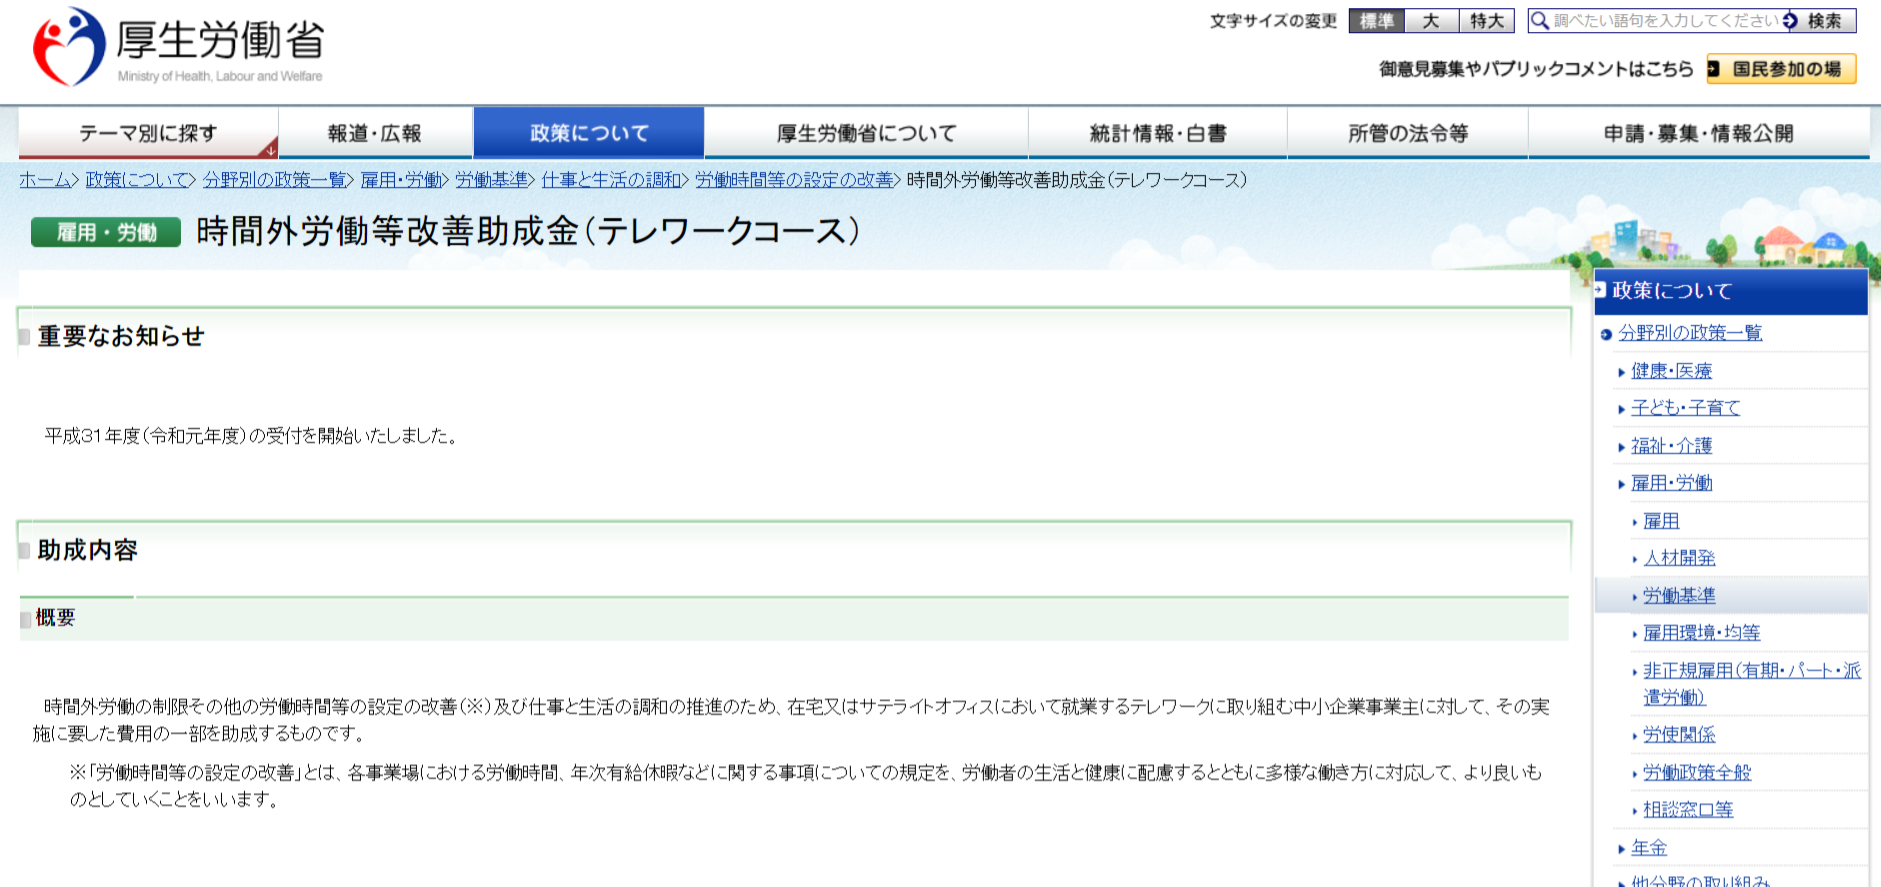Open 分野別の政策一覧 in sidebar
Viewport: 1881px width, 887px height.
[x=1690, y=333]
